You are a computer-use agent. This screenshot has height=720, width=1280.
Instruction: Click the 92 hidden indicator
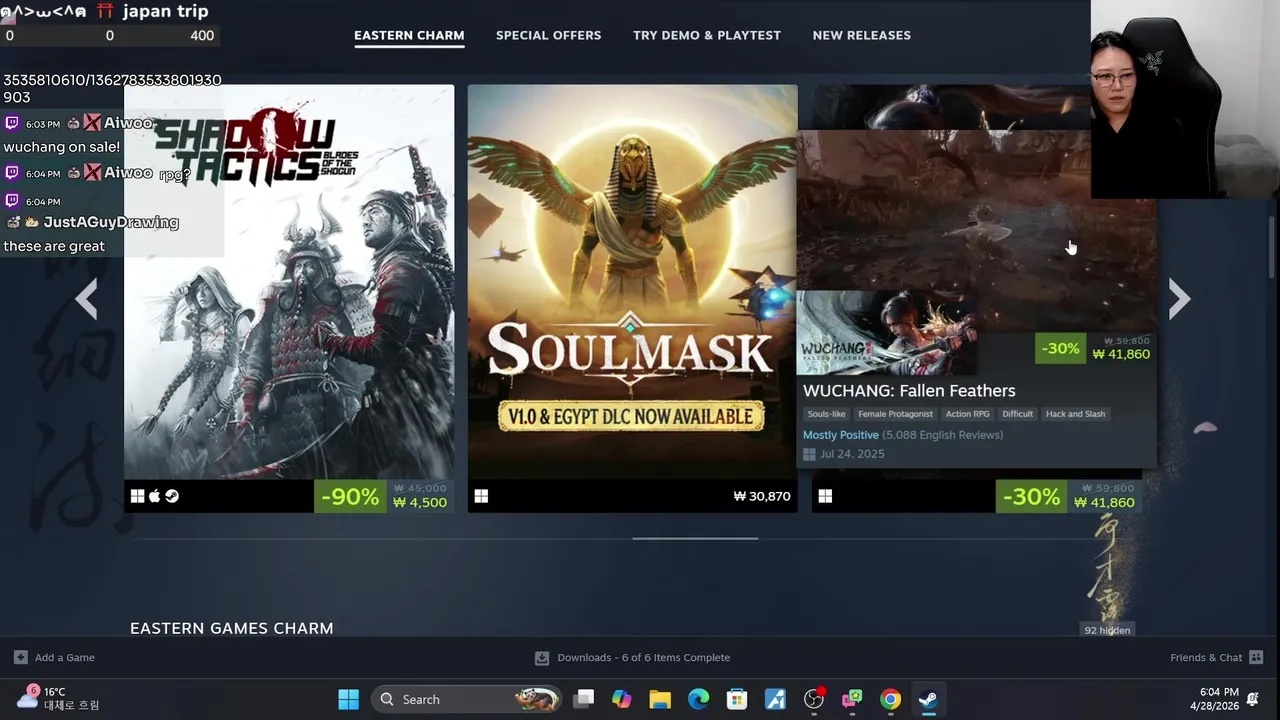(x=1107, y=630)
